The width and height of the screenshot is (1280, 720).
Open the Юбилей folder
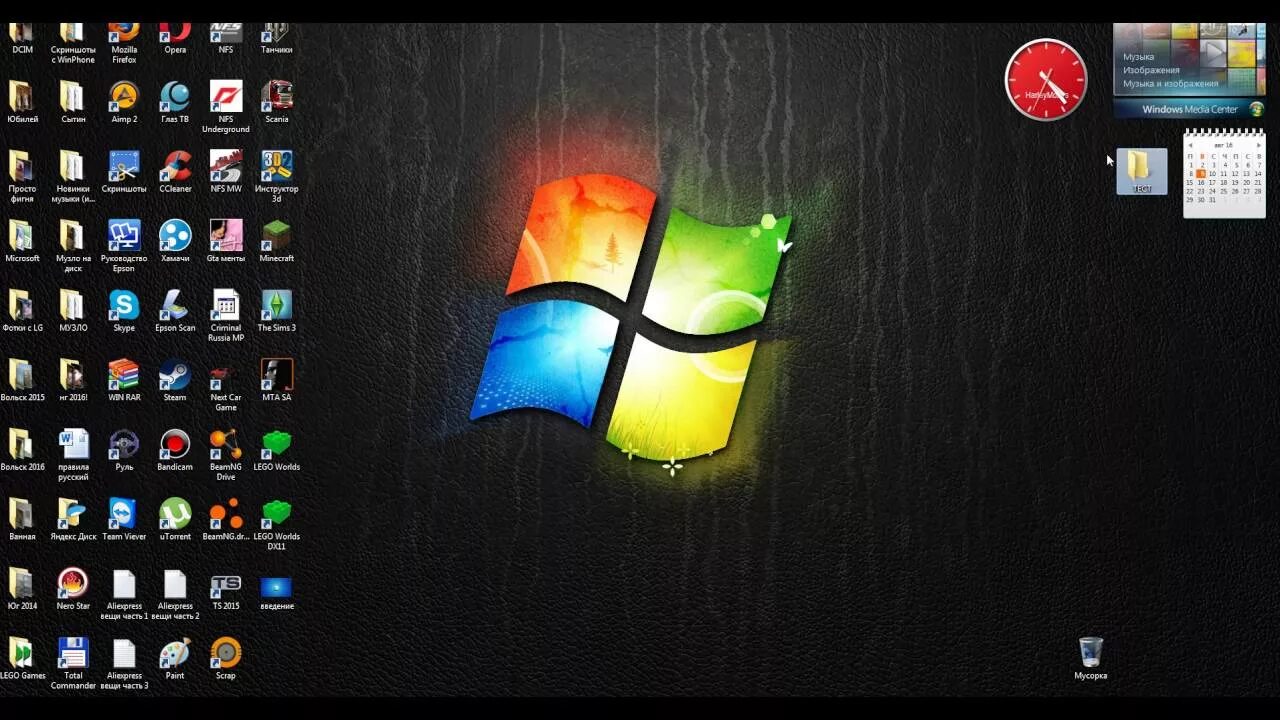22,102
